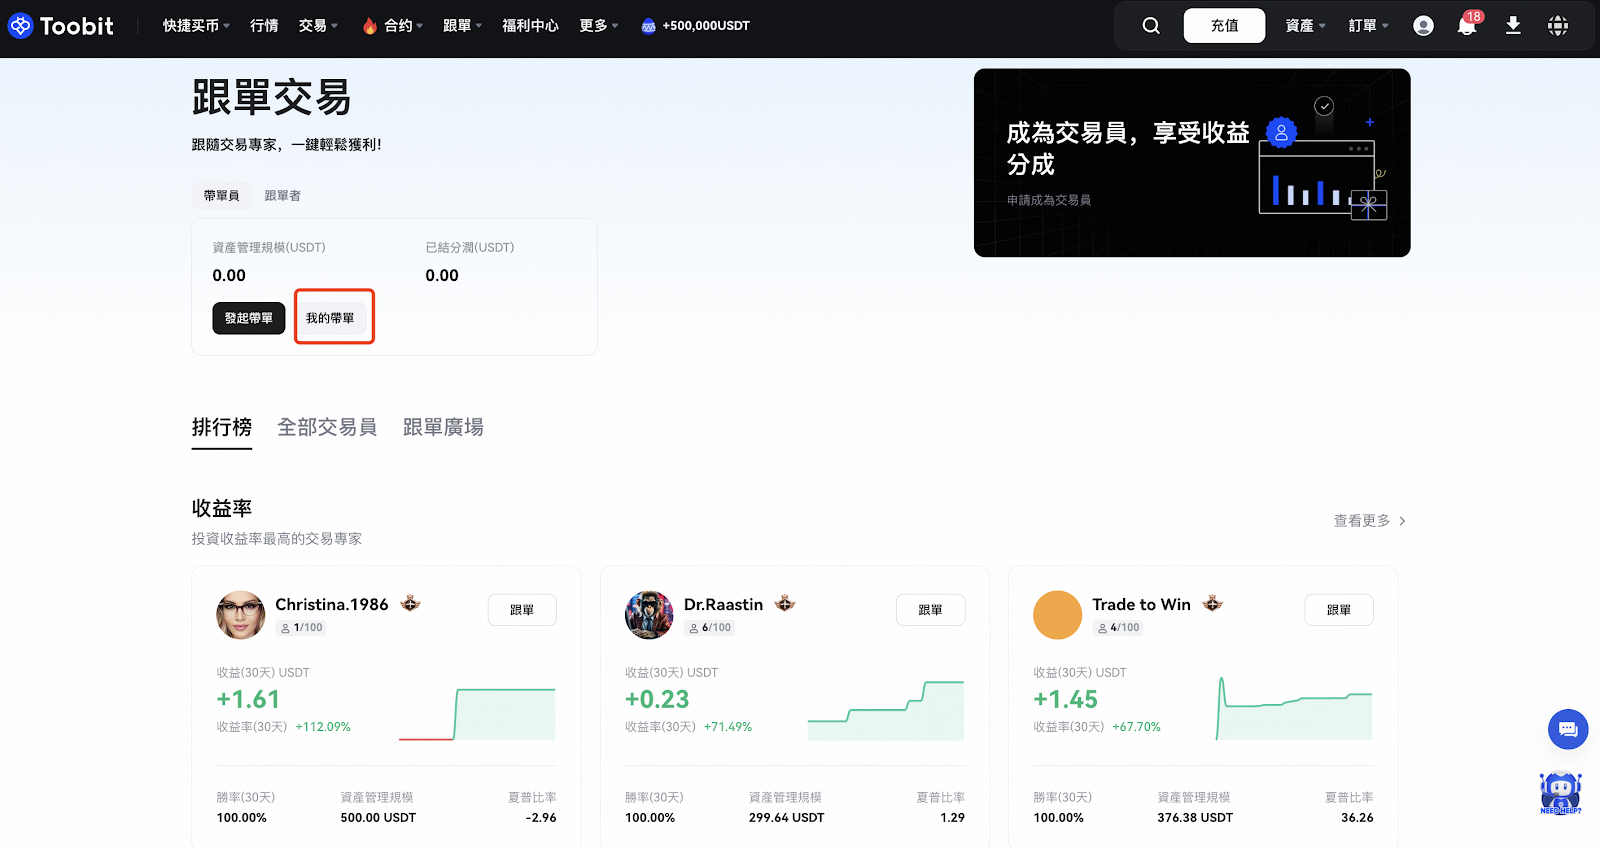Switch to the 跟單廣場 tab
The image size is (1600, 849).
(x=443, y=427)
